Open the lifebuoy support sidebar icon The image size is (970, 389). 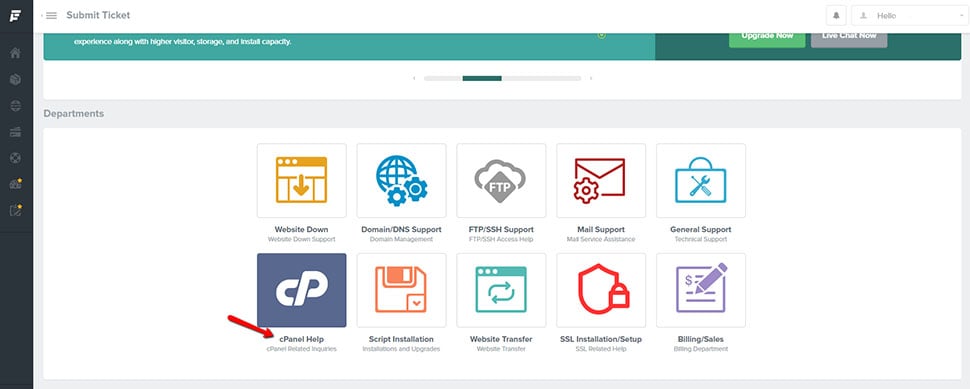tap(15, 158)
